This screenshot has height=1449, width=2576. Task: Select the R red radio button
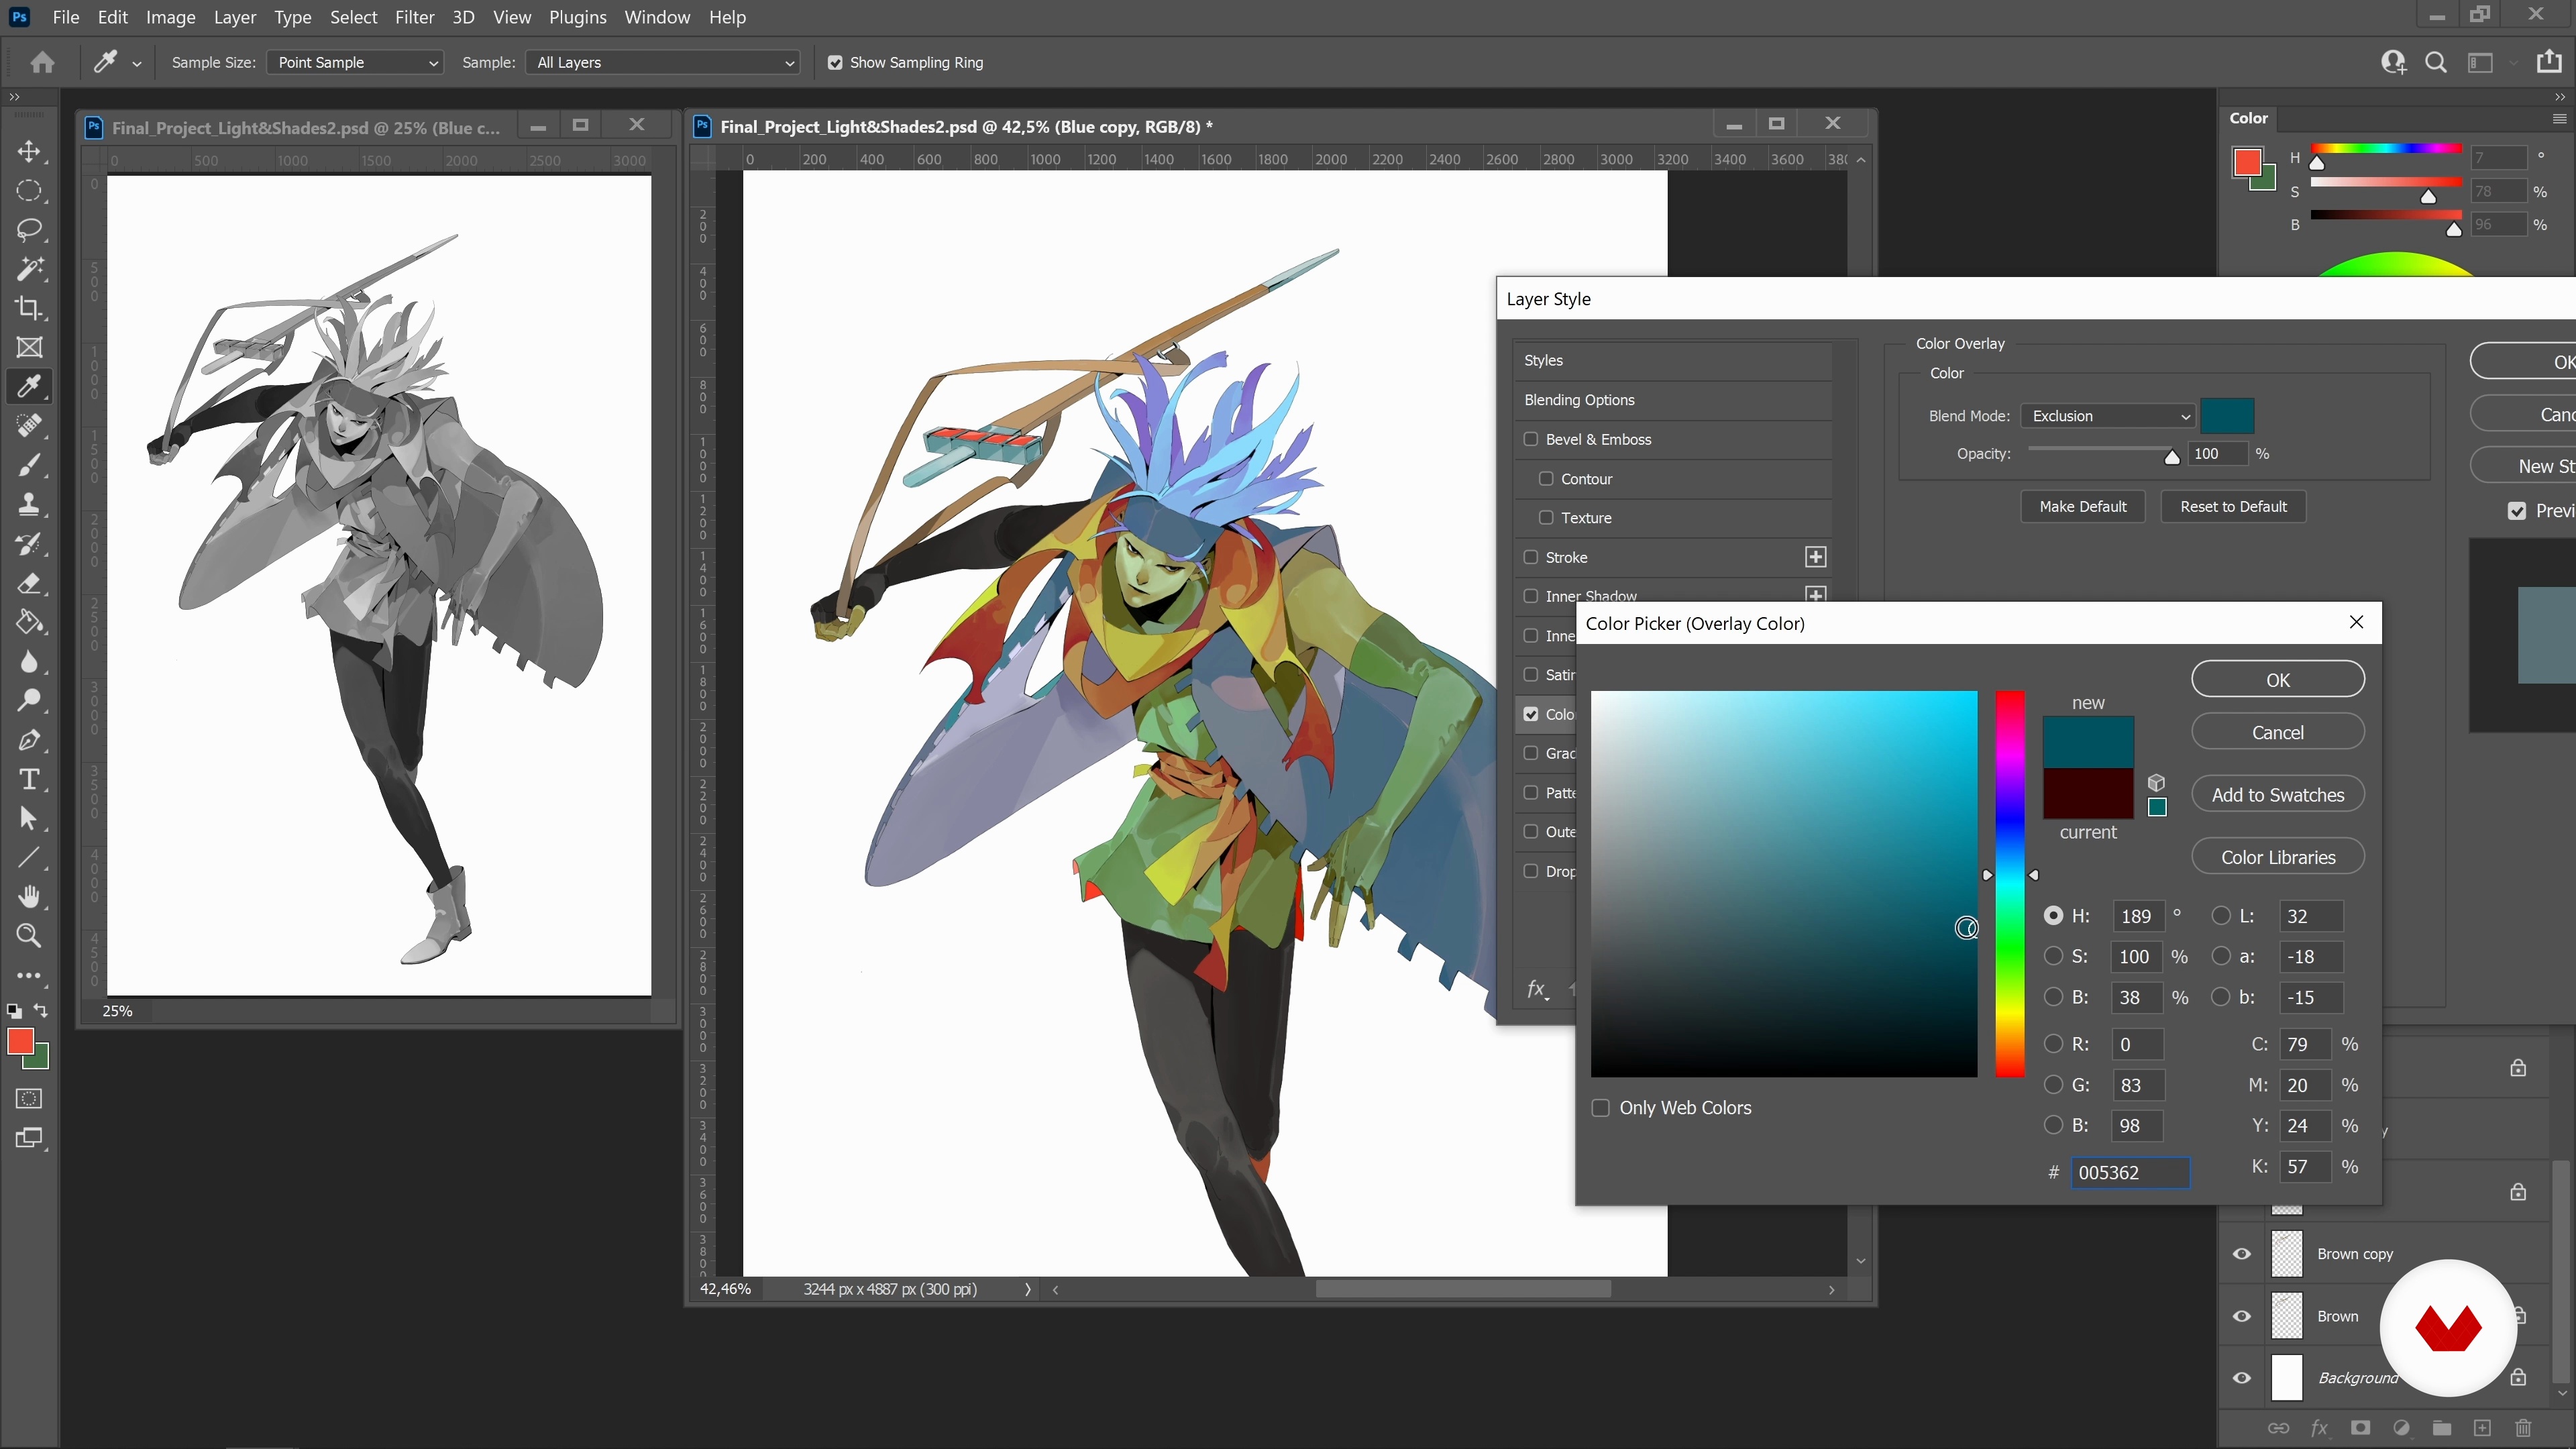tap(2053, 1044)
